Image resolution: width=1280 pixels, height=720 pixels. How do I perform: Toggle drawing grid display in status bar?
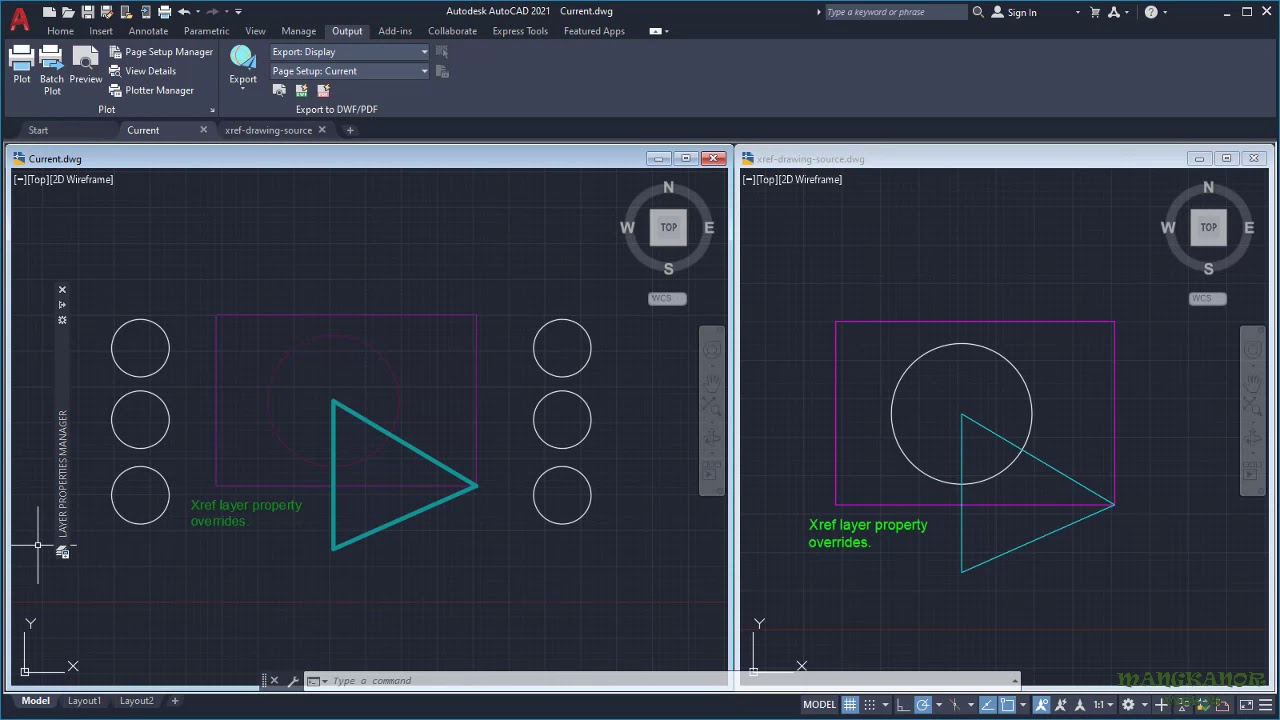tap(850, 705)
